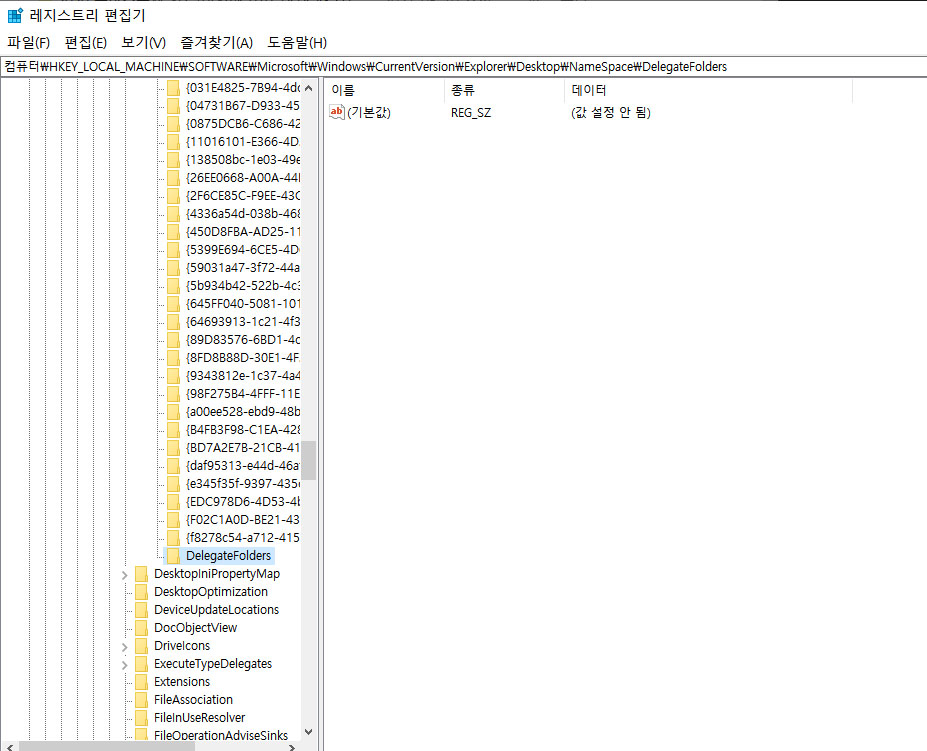Select the FileOperationAdviseSinks key
Viewport: 927px width, 751px height.
(221, 735)
